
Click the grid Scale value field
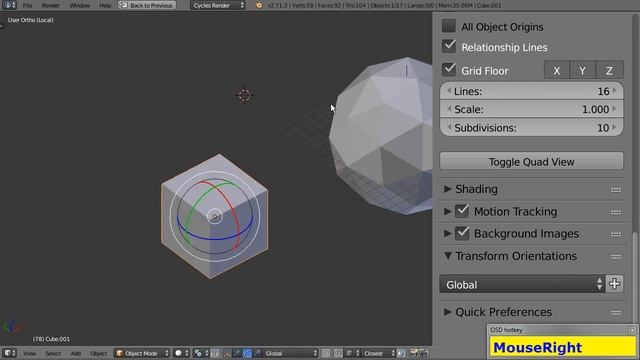click(x=531, y=109)
